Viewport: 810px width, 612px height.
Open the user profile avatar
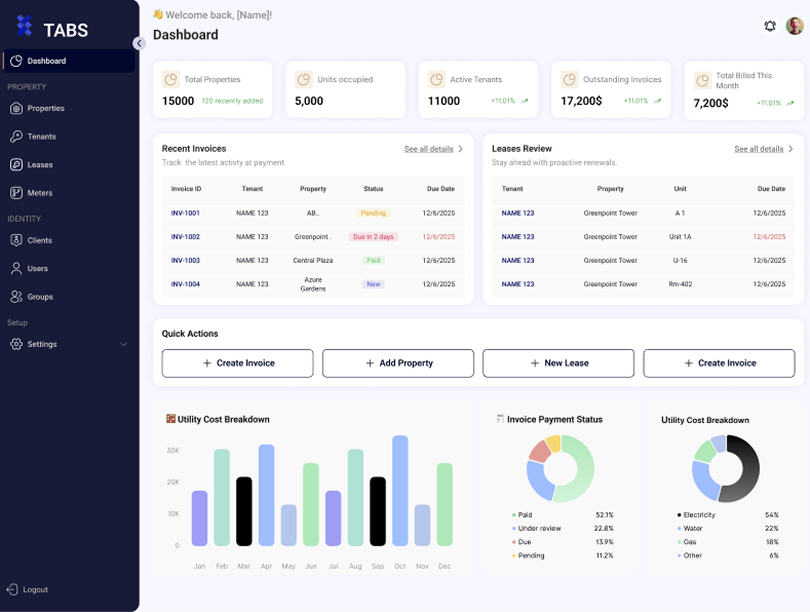tap(794, 26)
